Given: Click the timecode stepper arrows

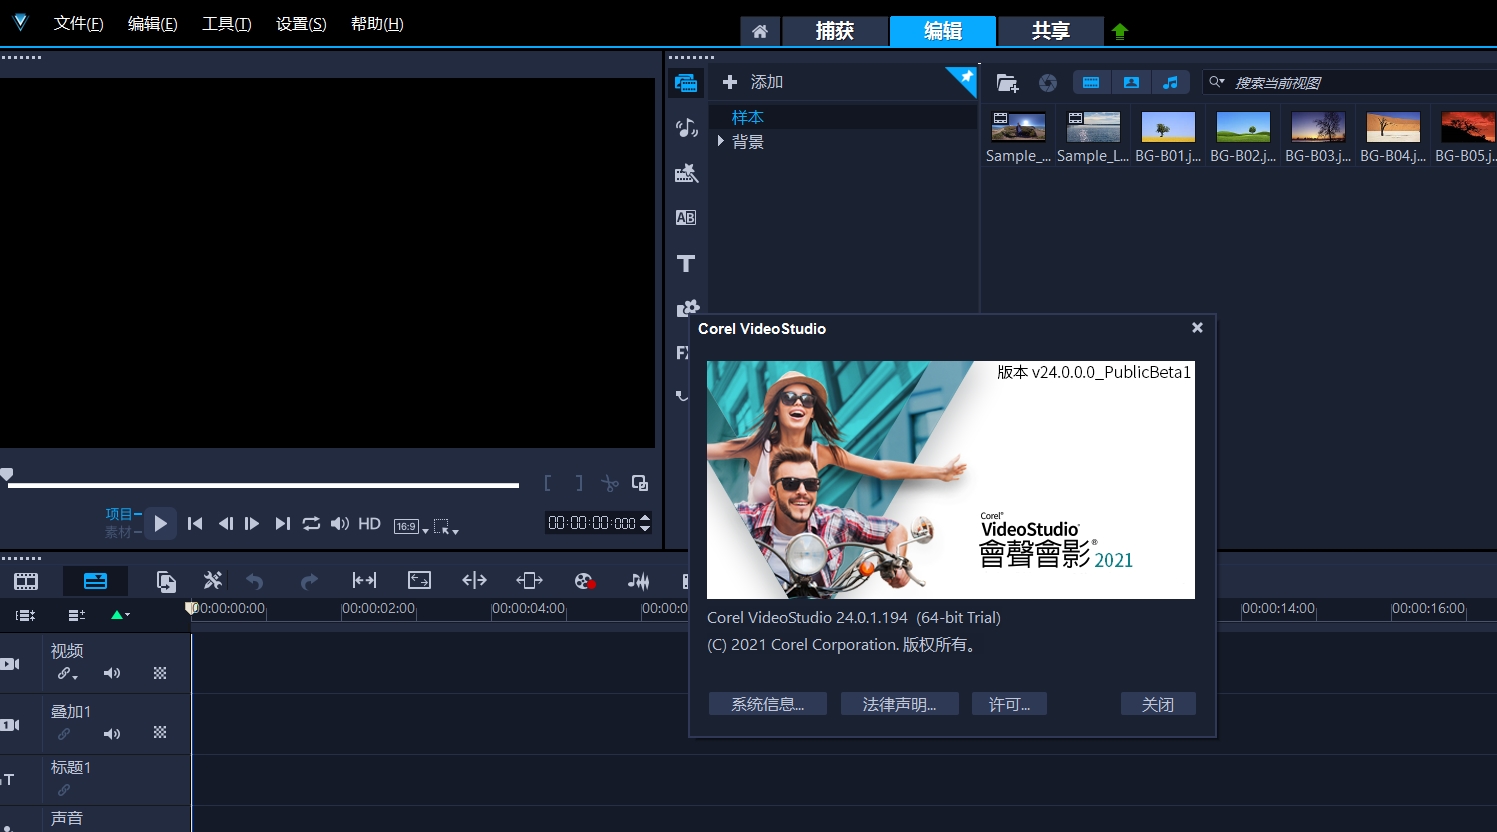Looking at the screenshot, I should 645,523.
